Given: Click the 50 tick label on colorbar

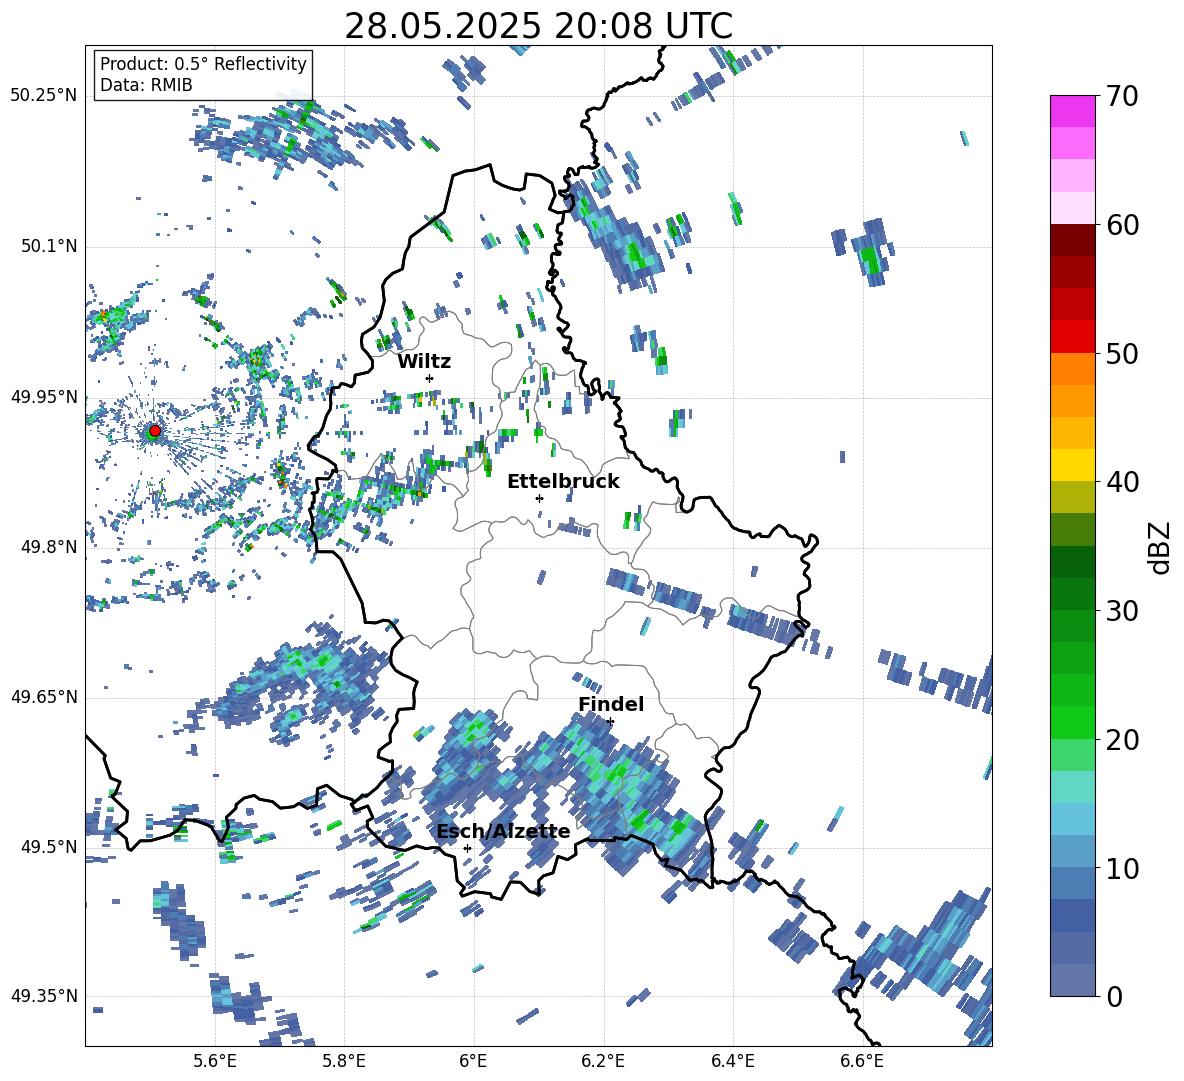Looking at the screenshot, I should pos(1122,353).
